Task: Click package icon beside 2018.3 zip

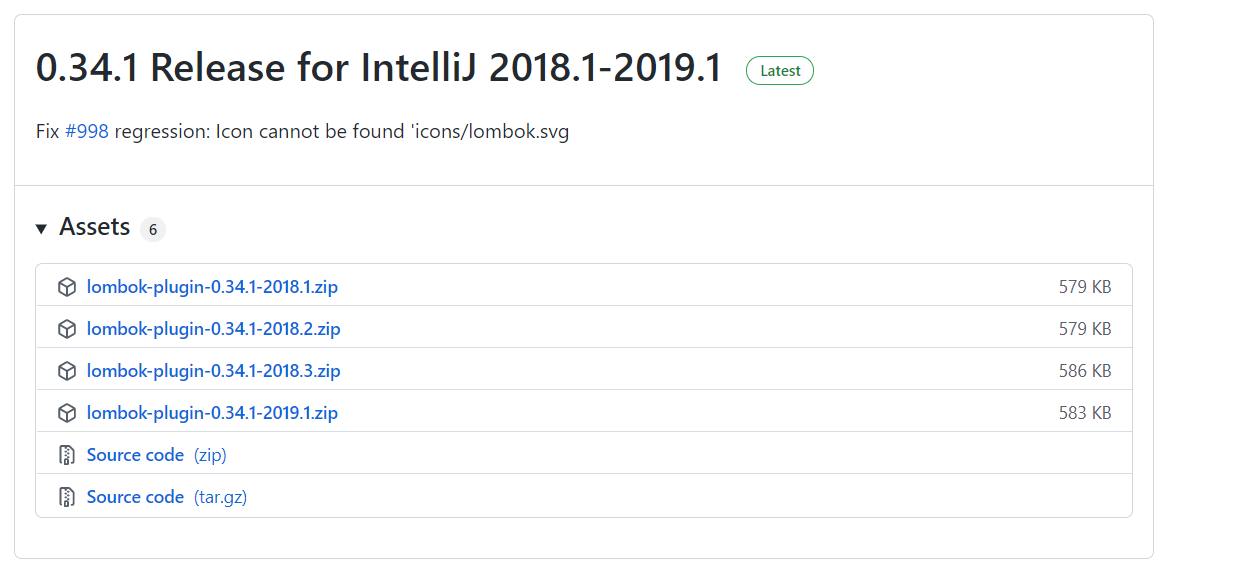Action: 67,371
